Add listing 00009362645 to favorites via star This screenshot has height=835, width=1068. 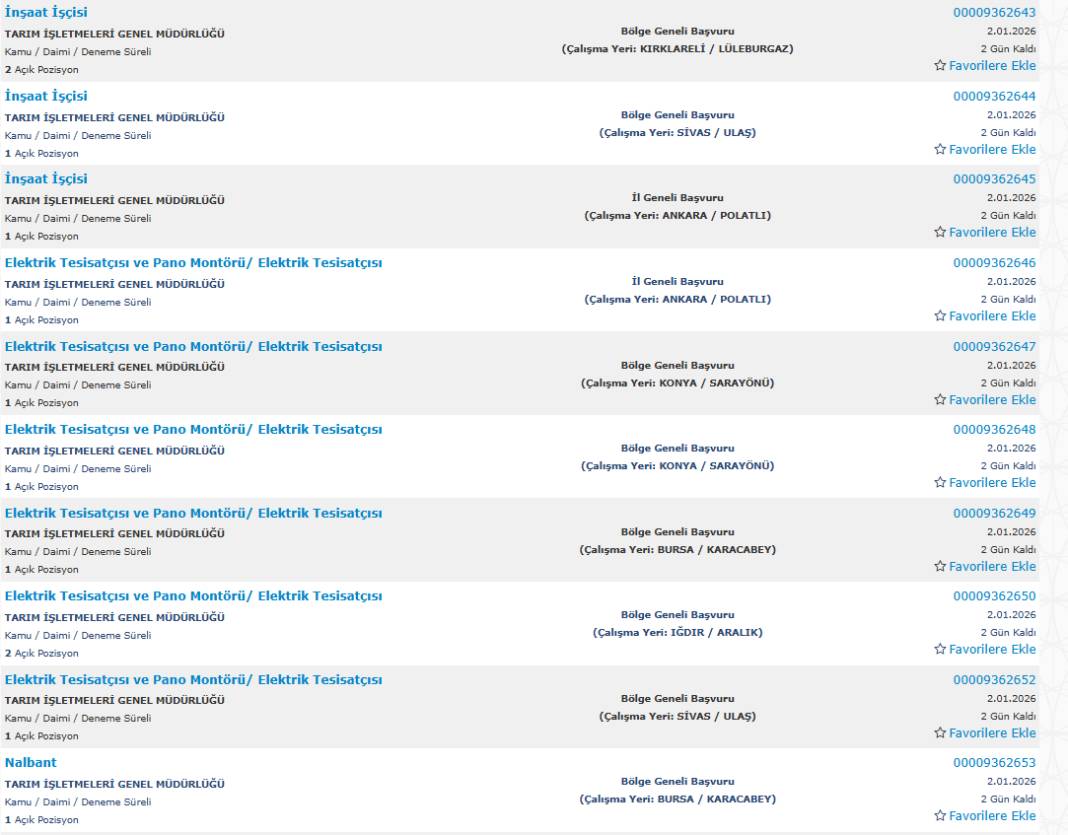click(x=938, y=233)
